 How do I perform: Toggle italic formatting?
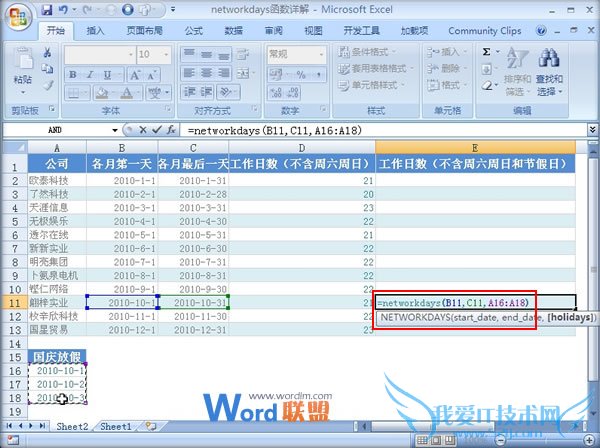tap(90, 75)
